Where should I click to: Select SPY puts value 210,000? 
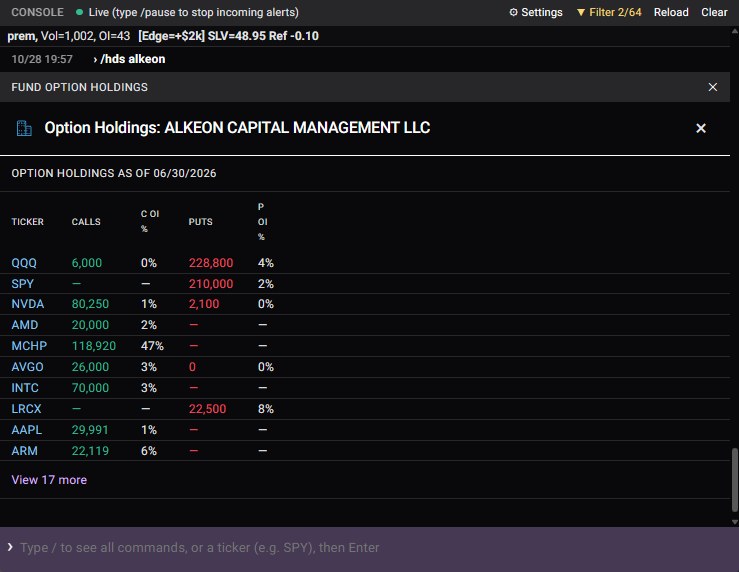[211, 284]
